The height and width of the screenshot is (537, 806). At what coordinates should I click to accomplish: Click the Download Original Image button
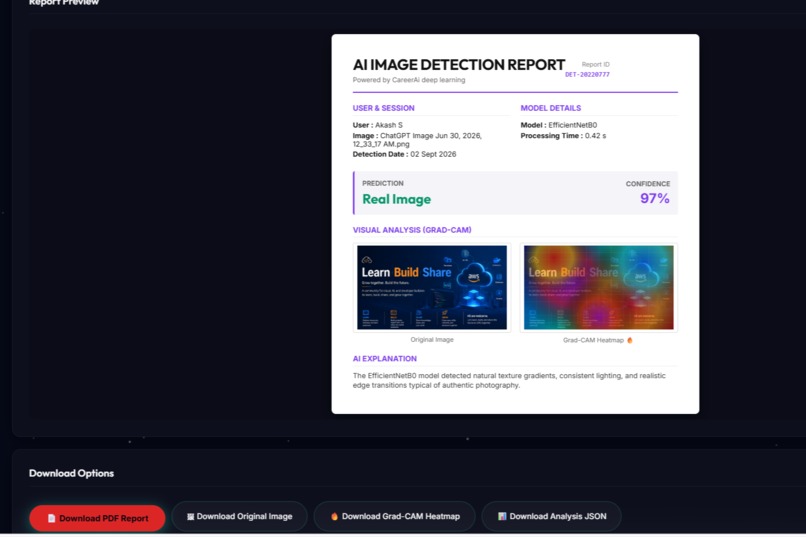[240, 516]
